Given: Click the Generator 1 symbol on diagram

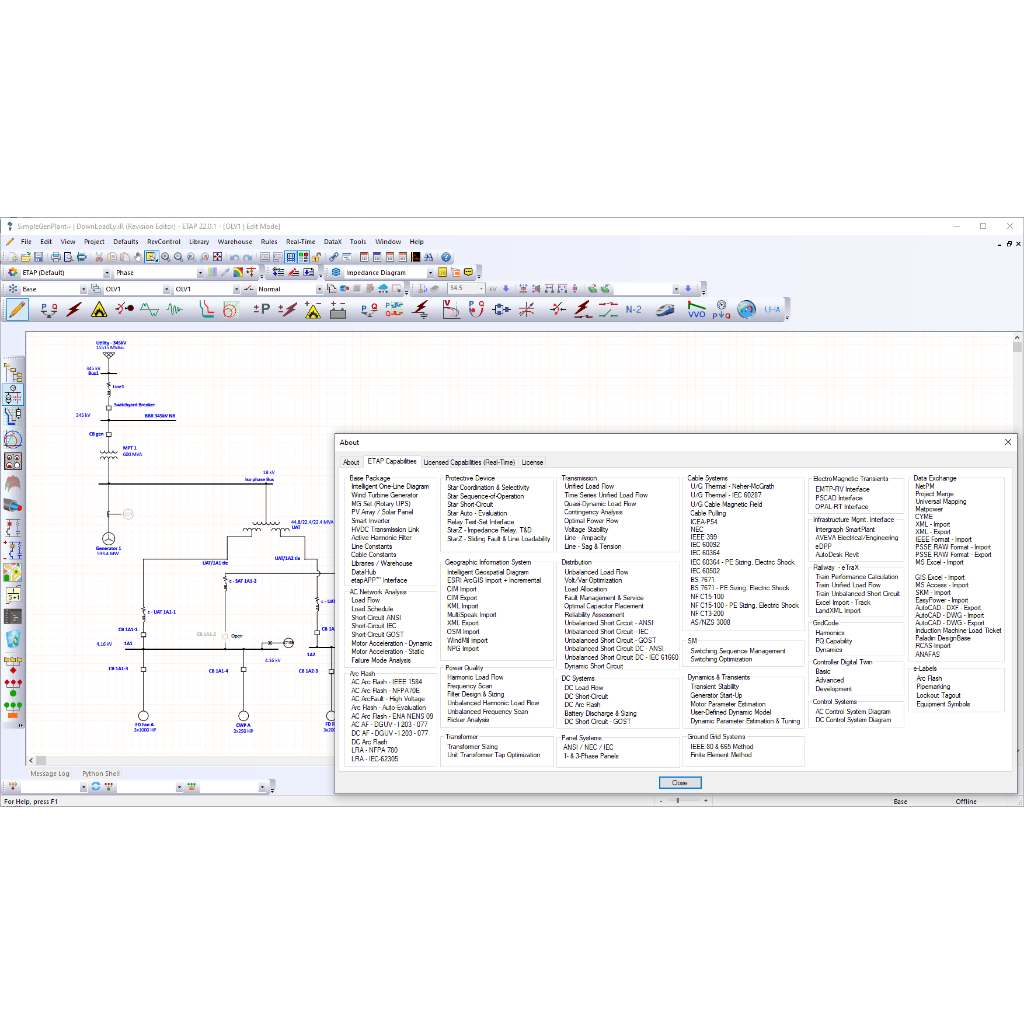Looking at the screenshot, I should [108, 539].
